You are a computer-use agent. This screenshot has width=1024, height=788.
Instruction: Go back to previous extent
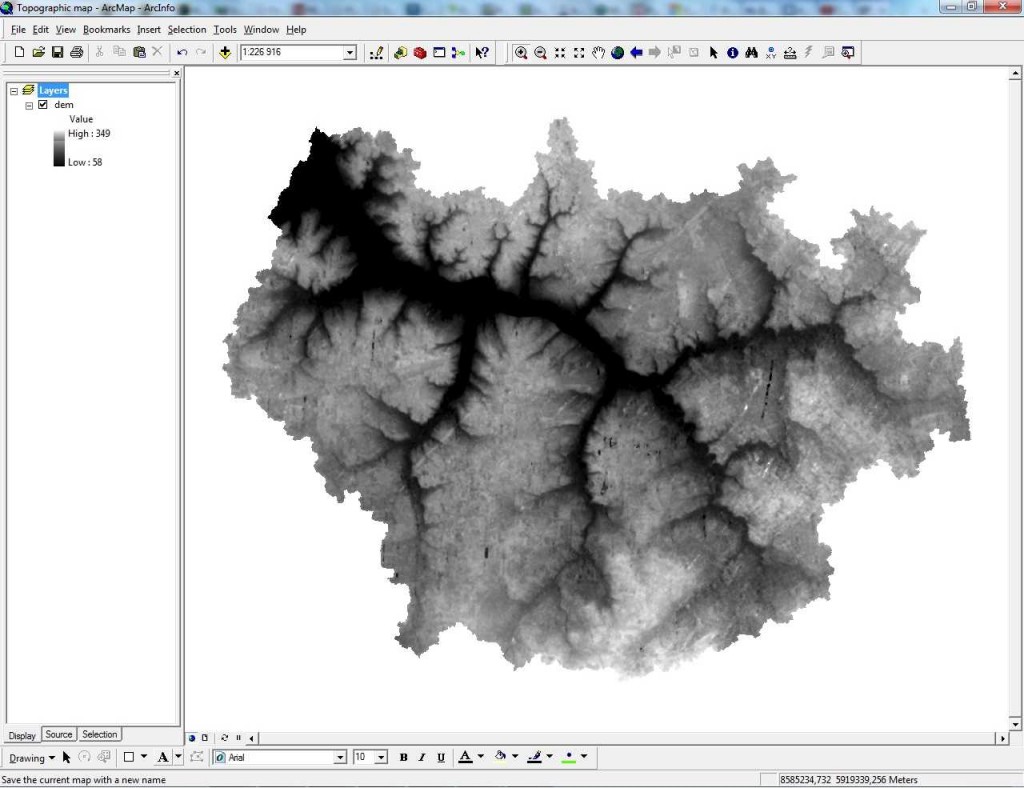pyautogui.click(x=636, y=53)
